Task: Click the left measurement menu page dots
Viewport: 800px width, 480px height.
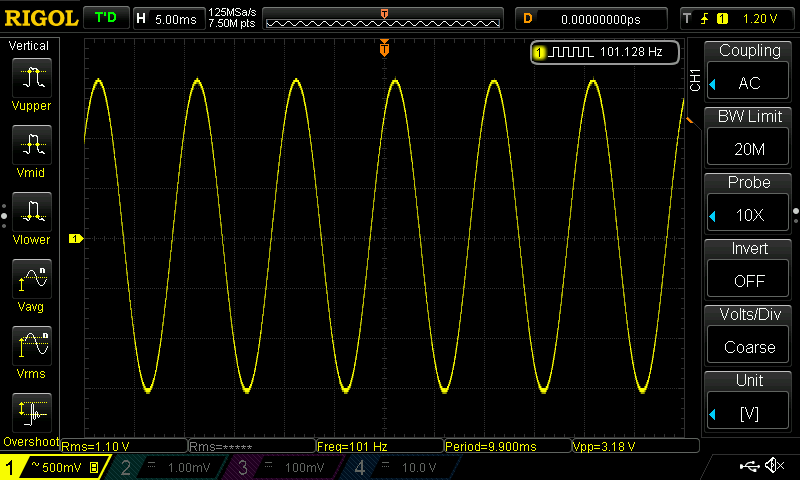Action: [x=4, y=216]
